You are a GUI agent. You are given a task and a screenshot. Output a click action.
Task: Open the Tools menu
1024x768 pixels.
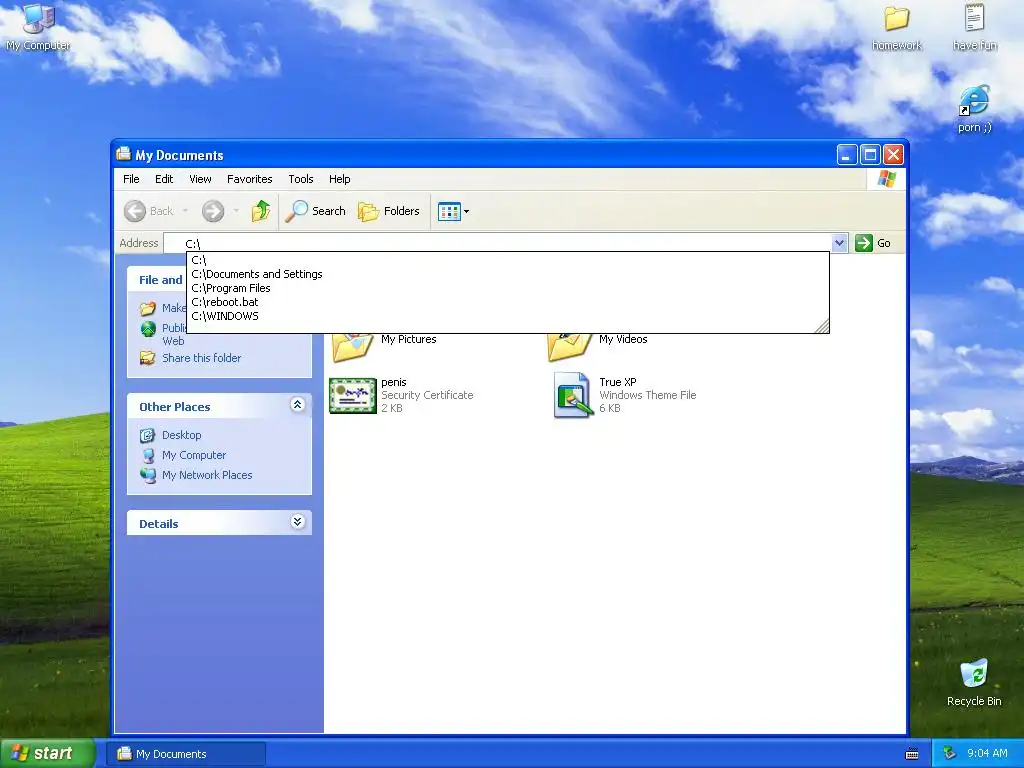[x=301, y=179]
